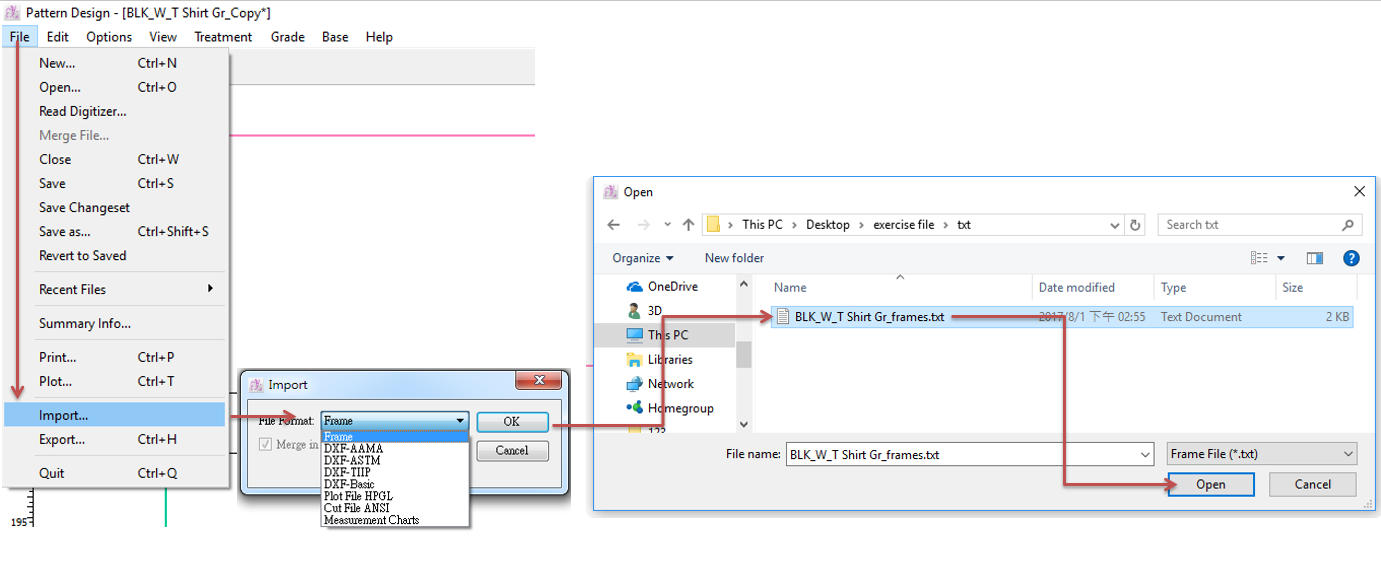Toggle the preview pane icon
Image resolution: width=1381 pixels, height=572 pixels.
click(1314, 258)
